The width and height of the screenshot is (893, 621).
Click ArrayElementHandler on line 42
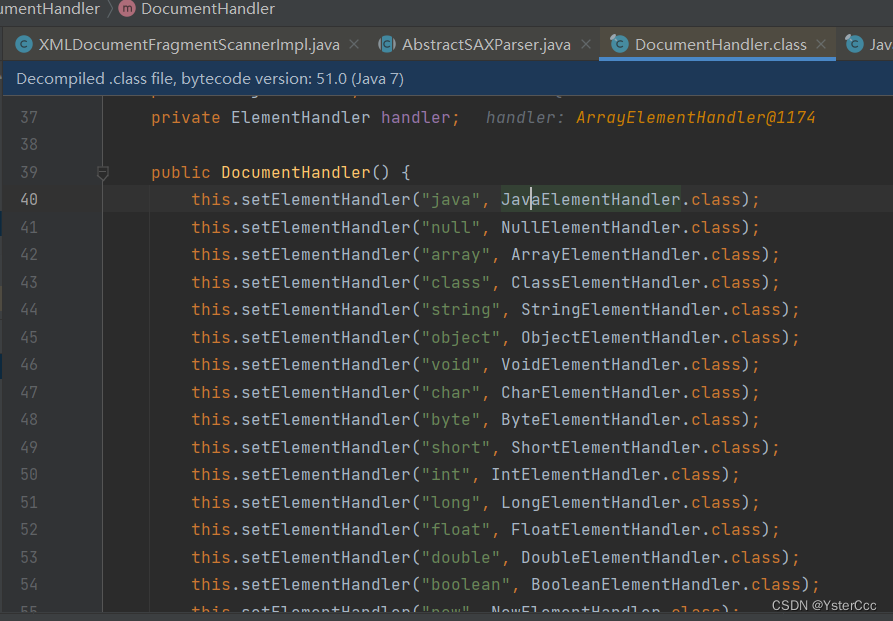click(x=605, y=255)
